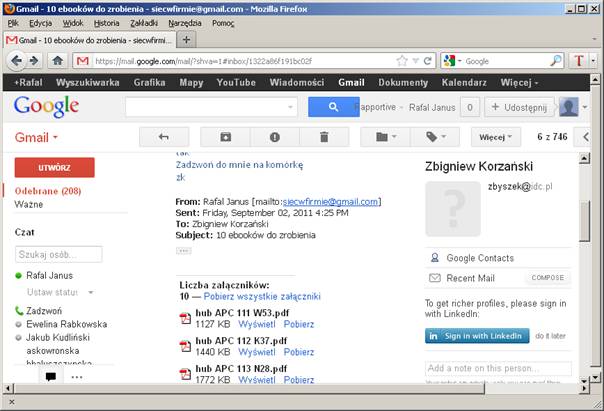
Task: Open the Plik menu
Action: pyautogui.click(x=13, y=23)
